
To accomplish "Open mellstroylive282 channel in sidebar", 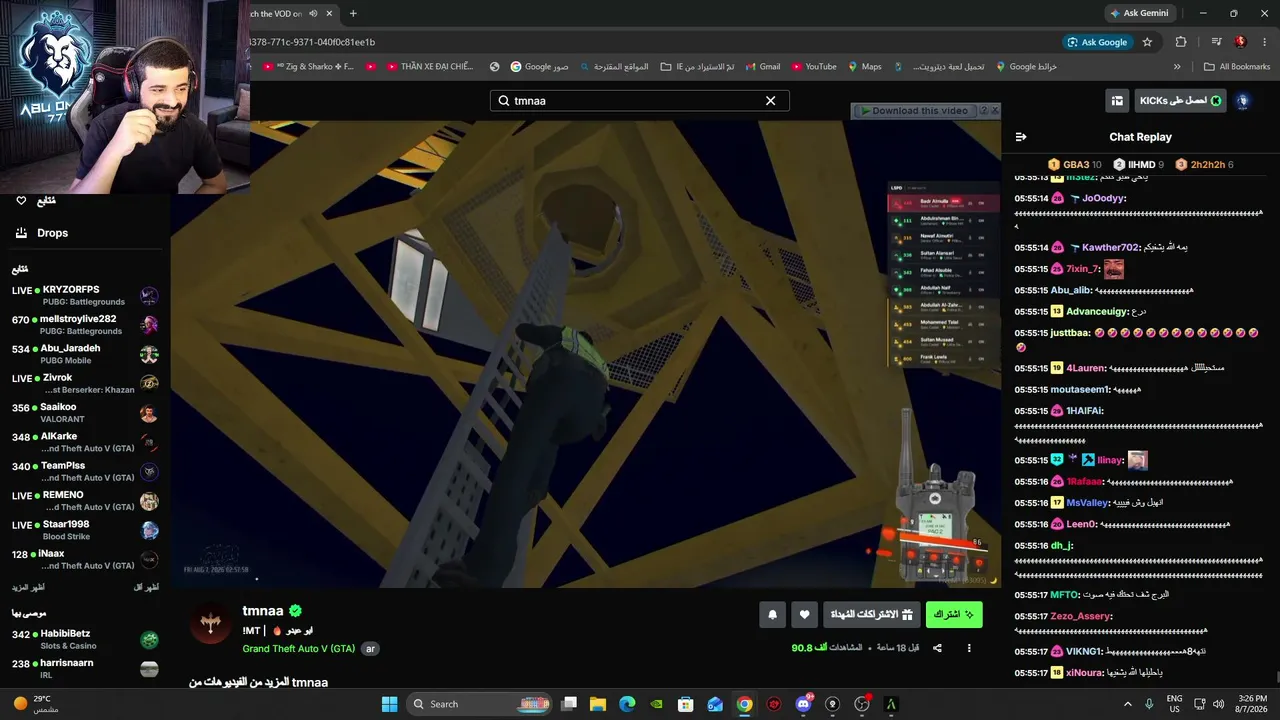I will point(85,325).
